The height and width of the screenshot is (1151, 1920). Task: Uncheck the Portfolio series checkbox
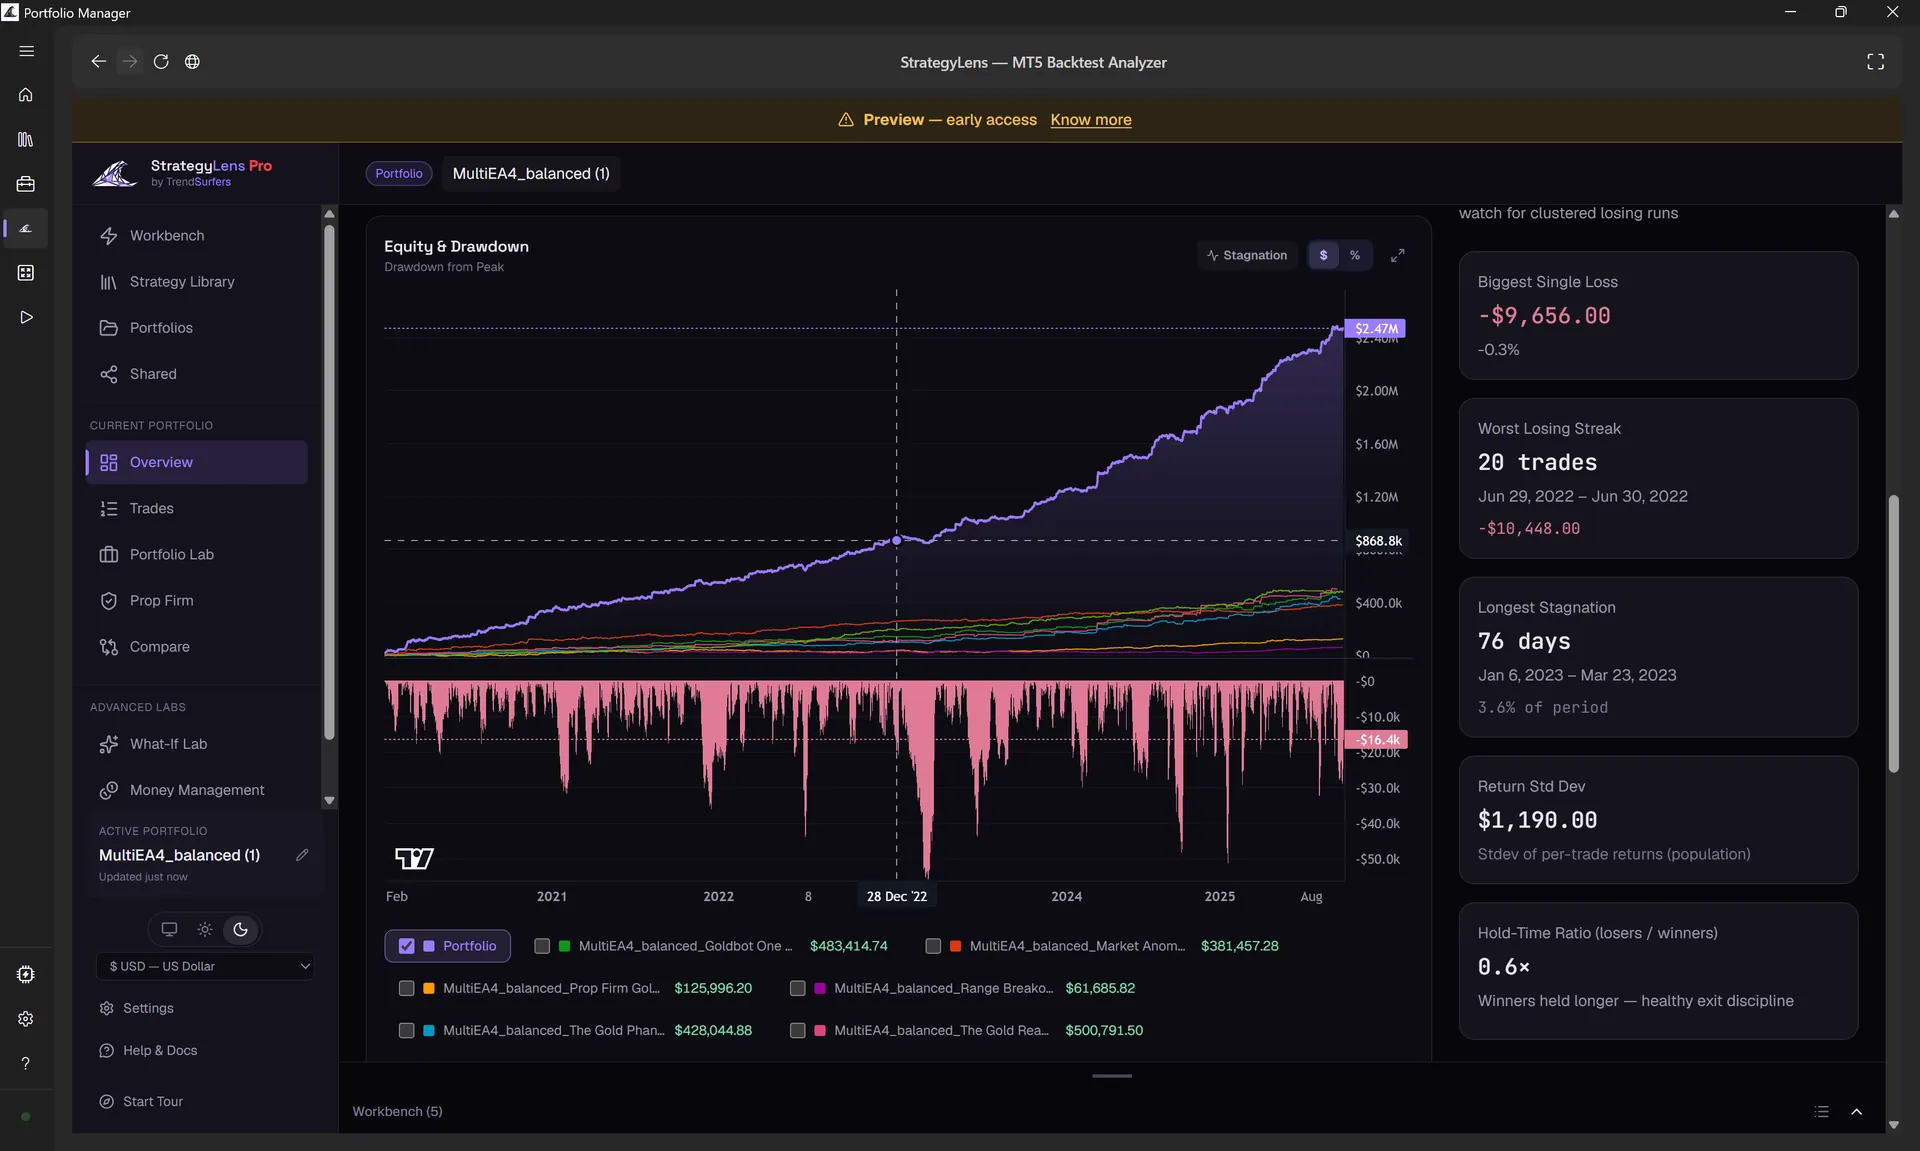[x=406, y=946]
